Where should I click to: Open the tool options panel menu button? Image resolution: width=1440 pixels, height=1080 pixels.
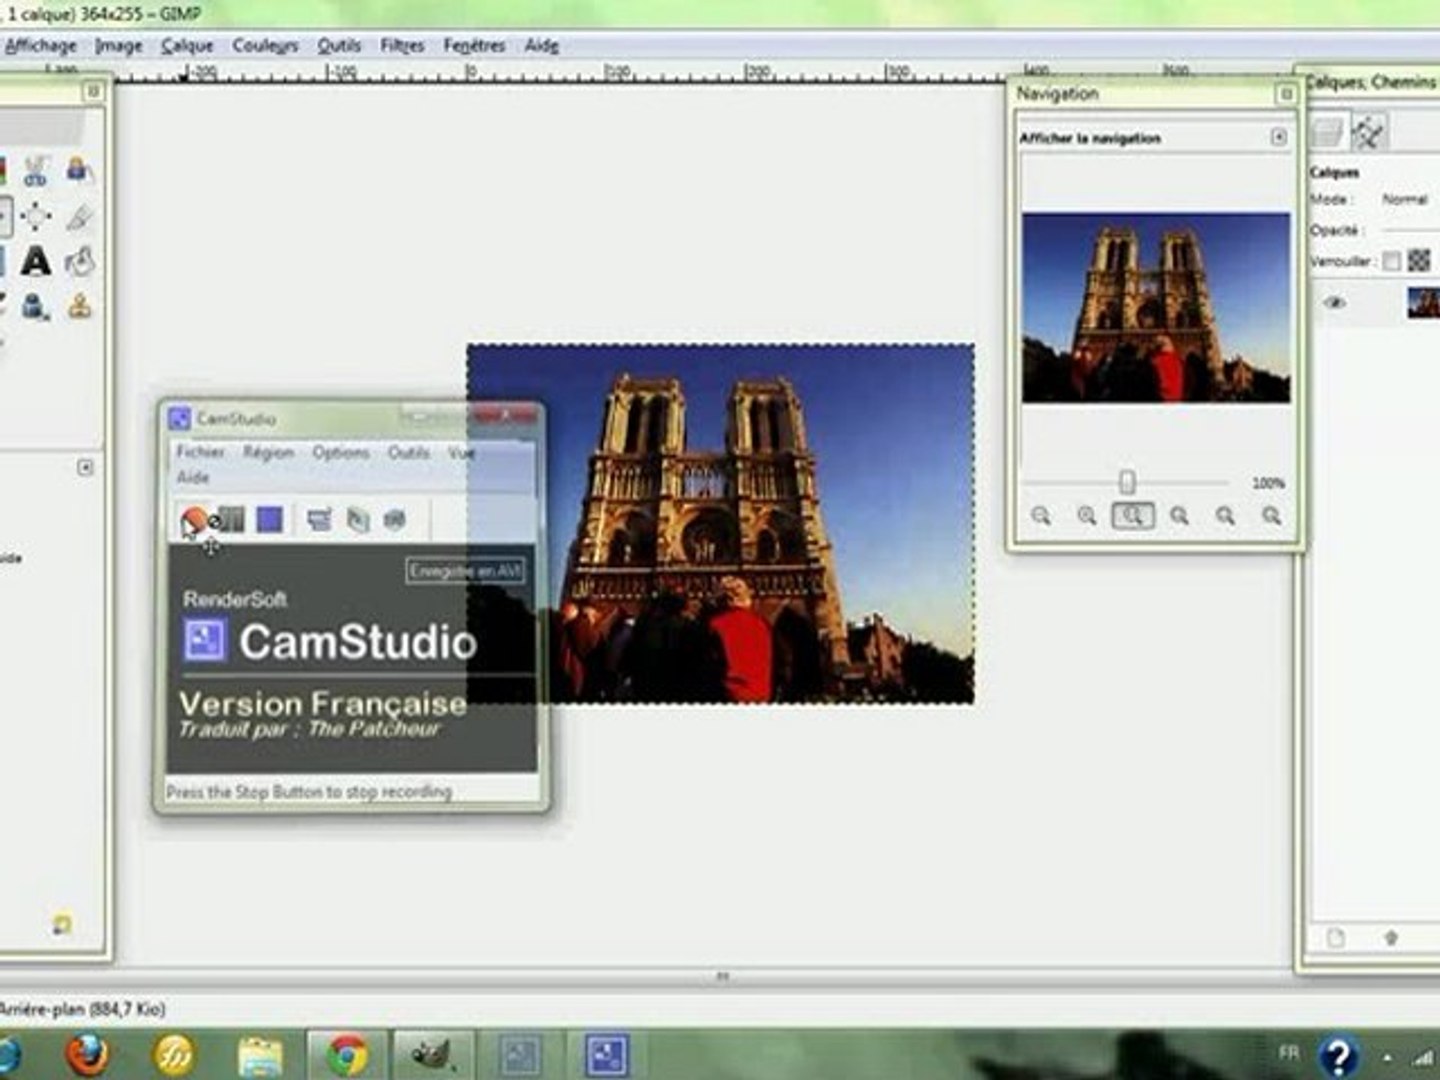coord(85,467)
